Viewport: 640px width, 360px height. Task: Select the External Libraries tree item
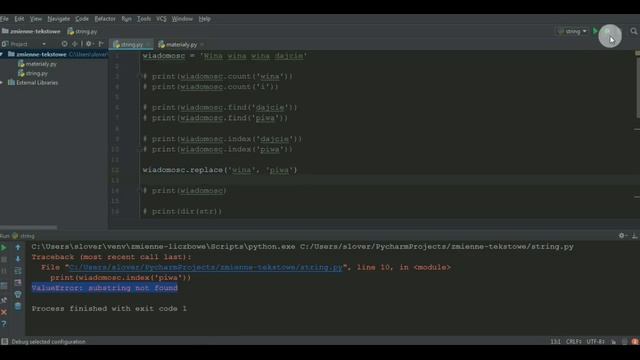(33, 82)
